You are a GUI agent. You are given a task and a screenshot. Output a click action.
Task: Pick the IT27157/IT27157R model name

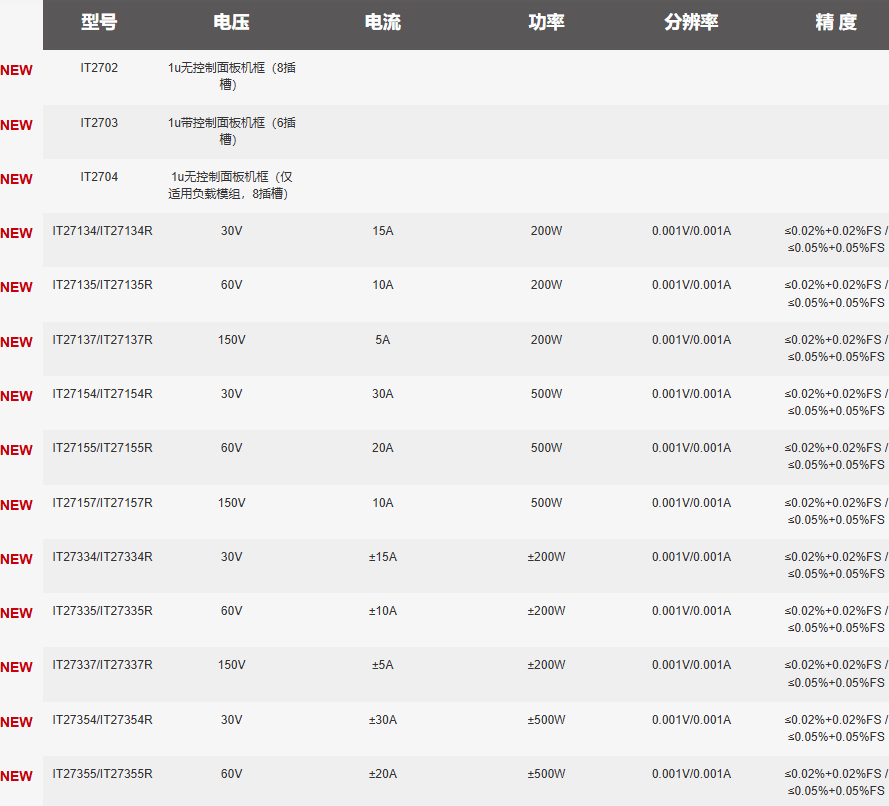pos(103,503)
